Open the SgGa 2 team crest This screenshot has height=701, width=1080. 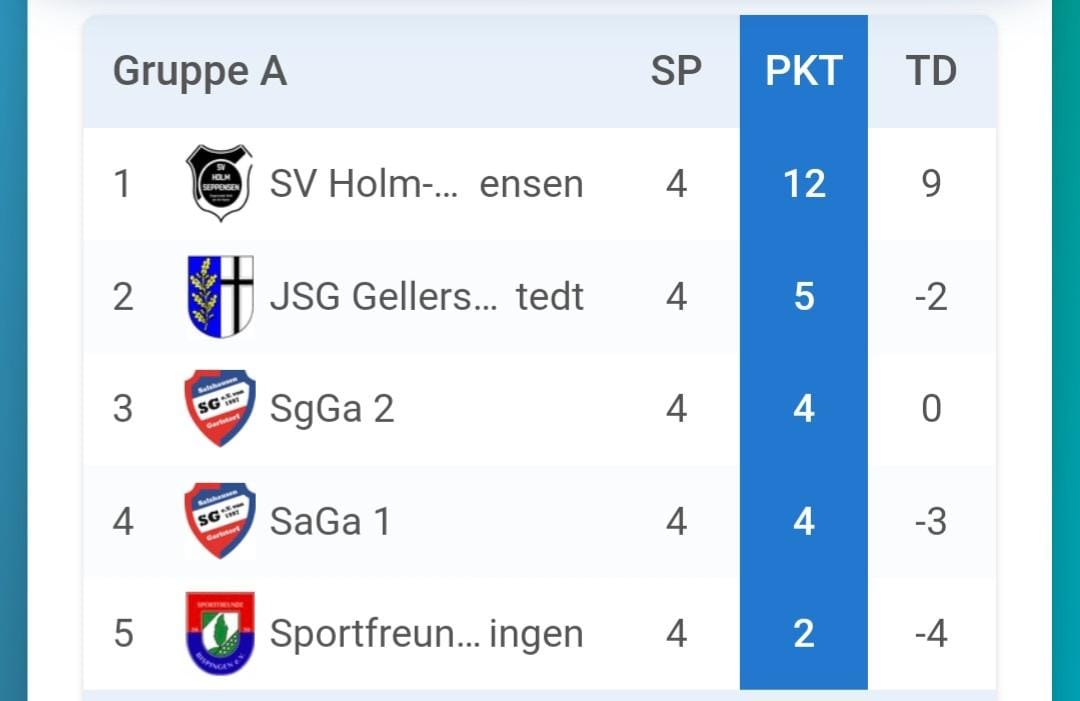point(220,408)
